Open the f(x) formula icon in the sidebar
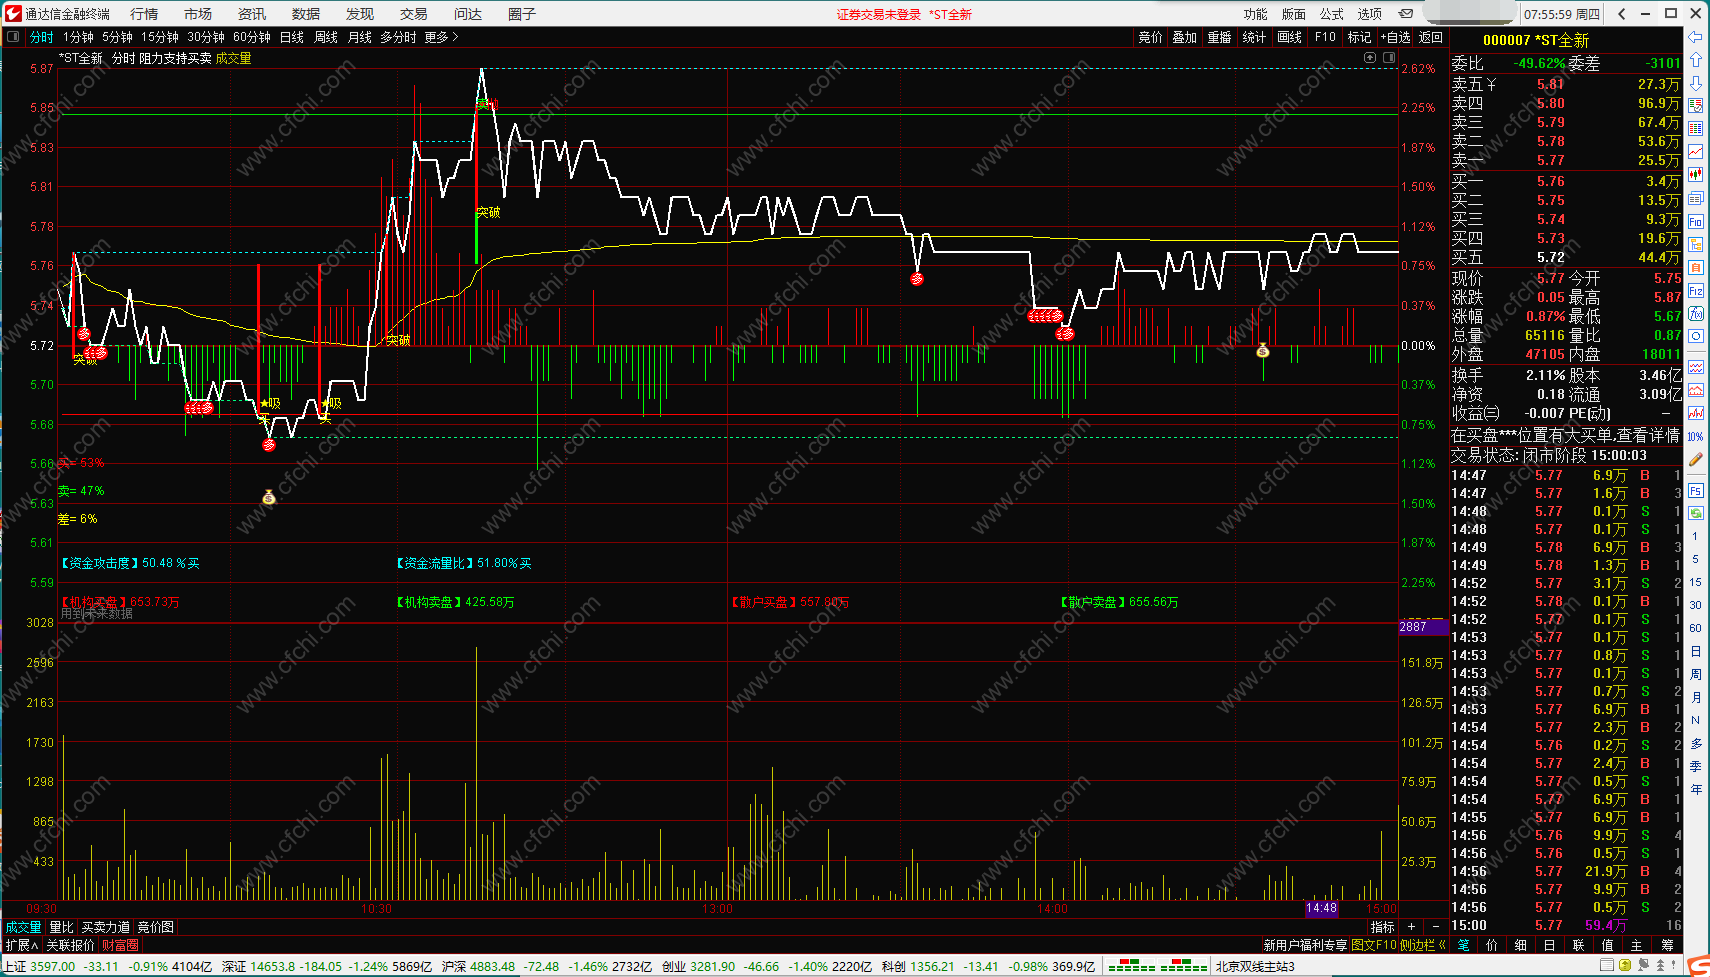 pyautogui.click(x=1695, y=313)
